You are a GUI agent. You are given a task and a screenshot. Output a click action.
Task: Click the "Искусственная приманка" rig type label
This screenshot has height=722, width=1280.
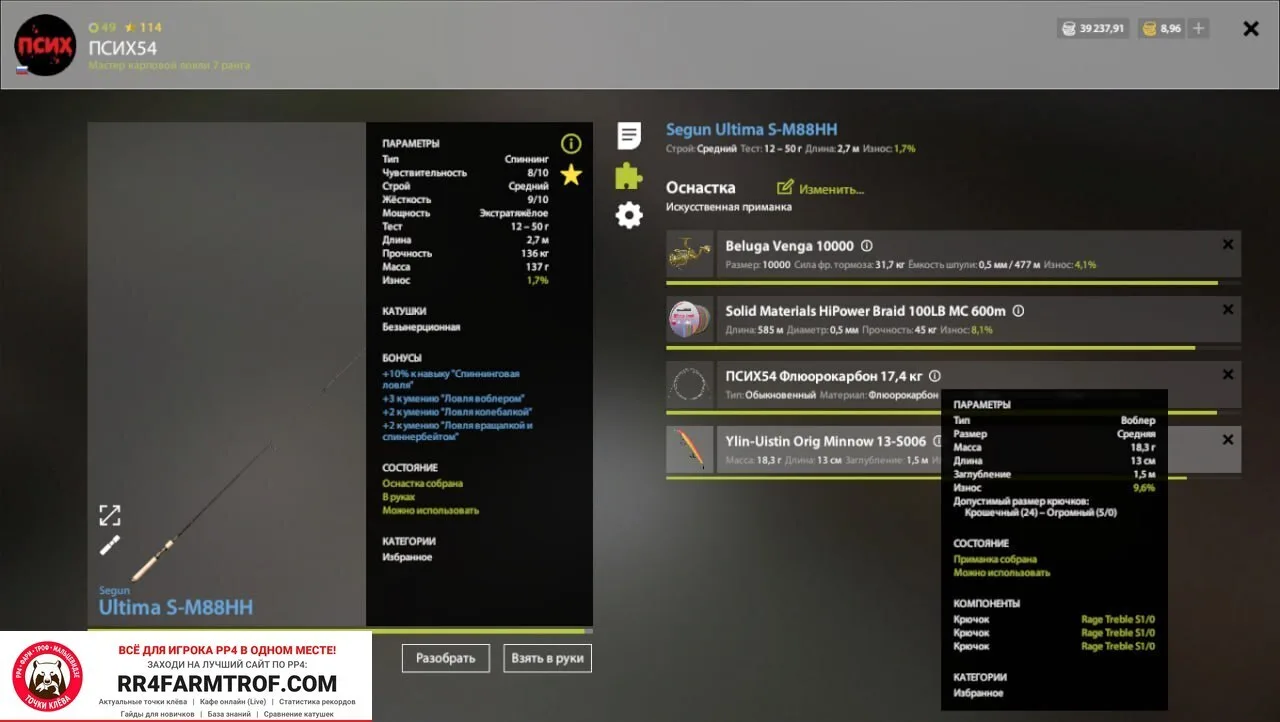coord(729,207)
